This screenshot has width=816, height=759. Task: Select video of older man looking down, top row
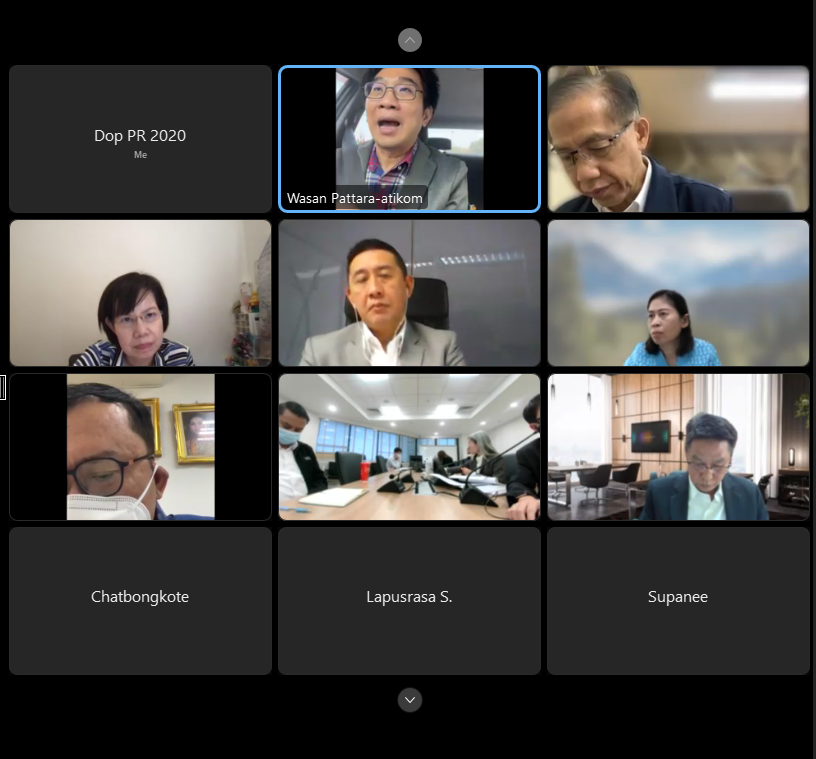678,138
